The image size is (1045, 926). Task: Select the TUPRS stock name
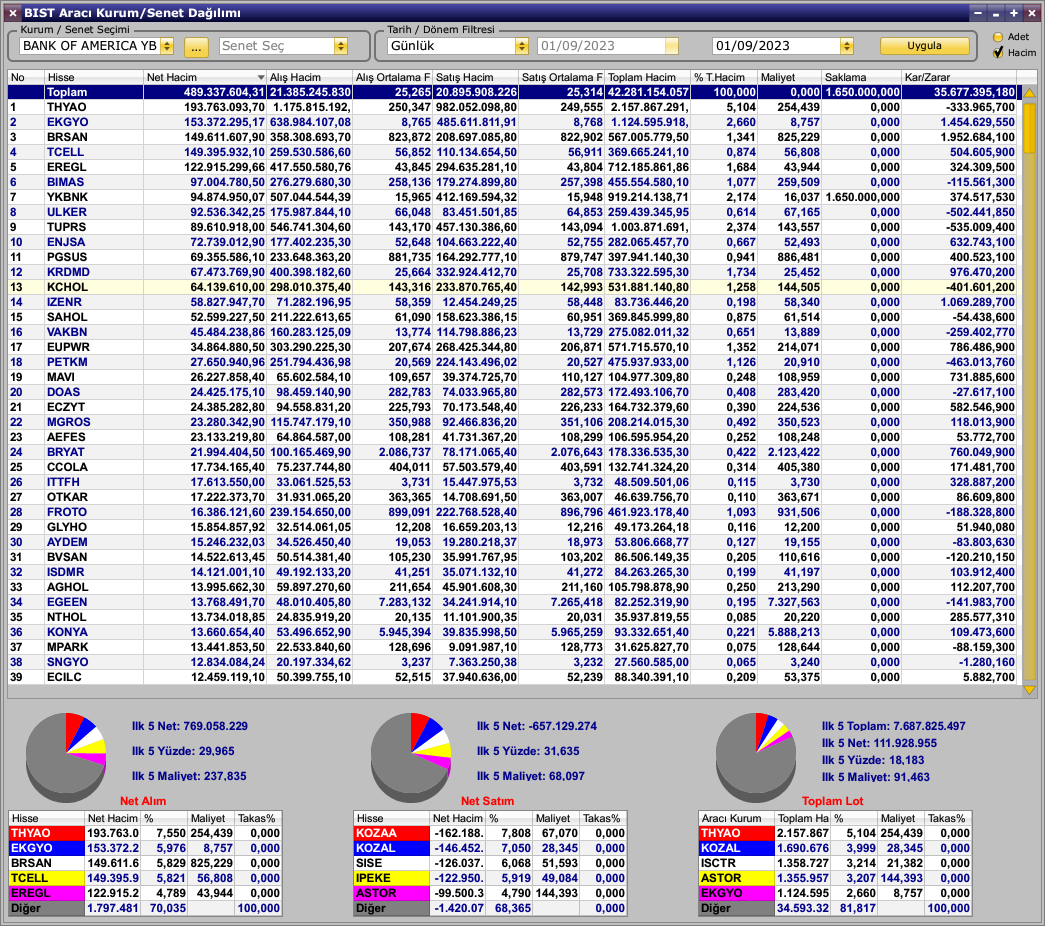(66, 227)
